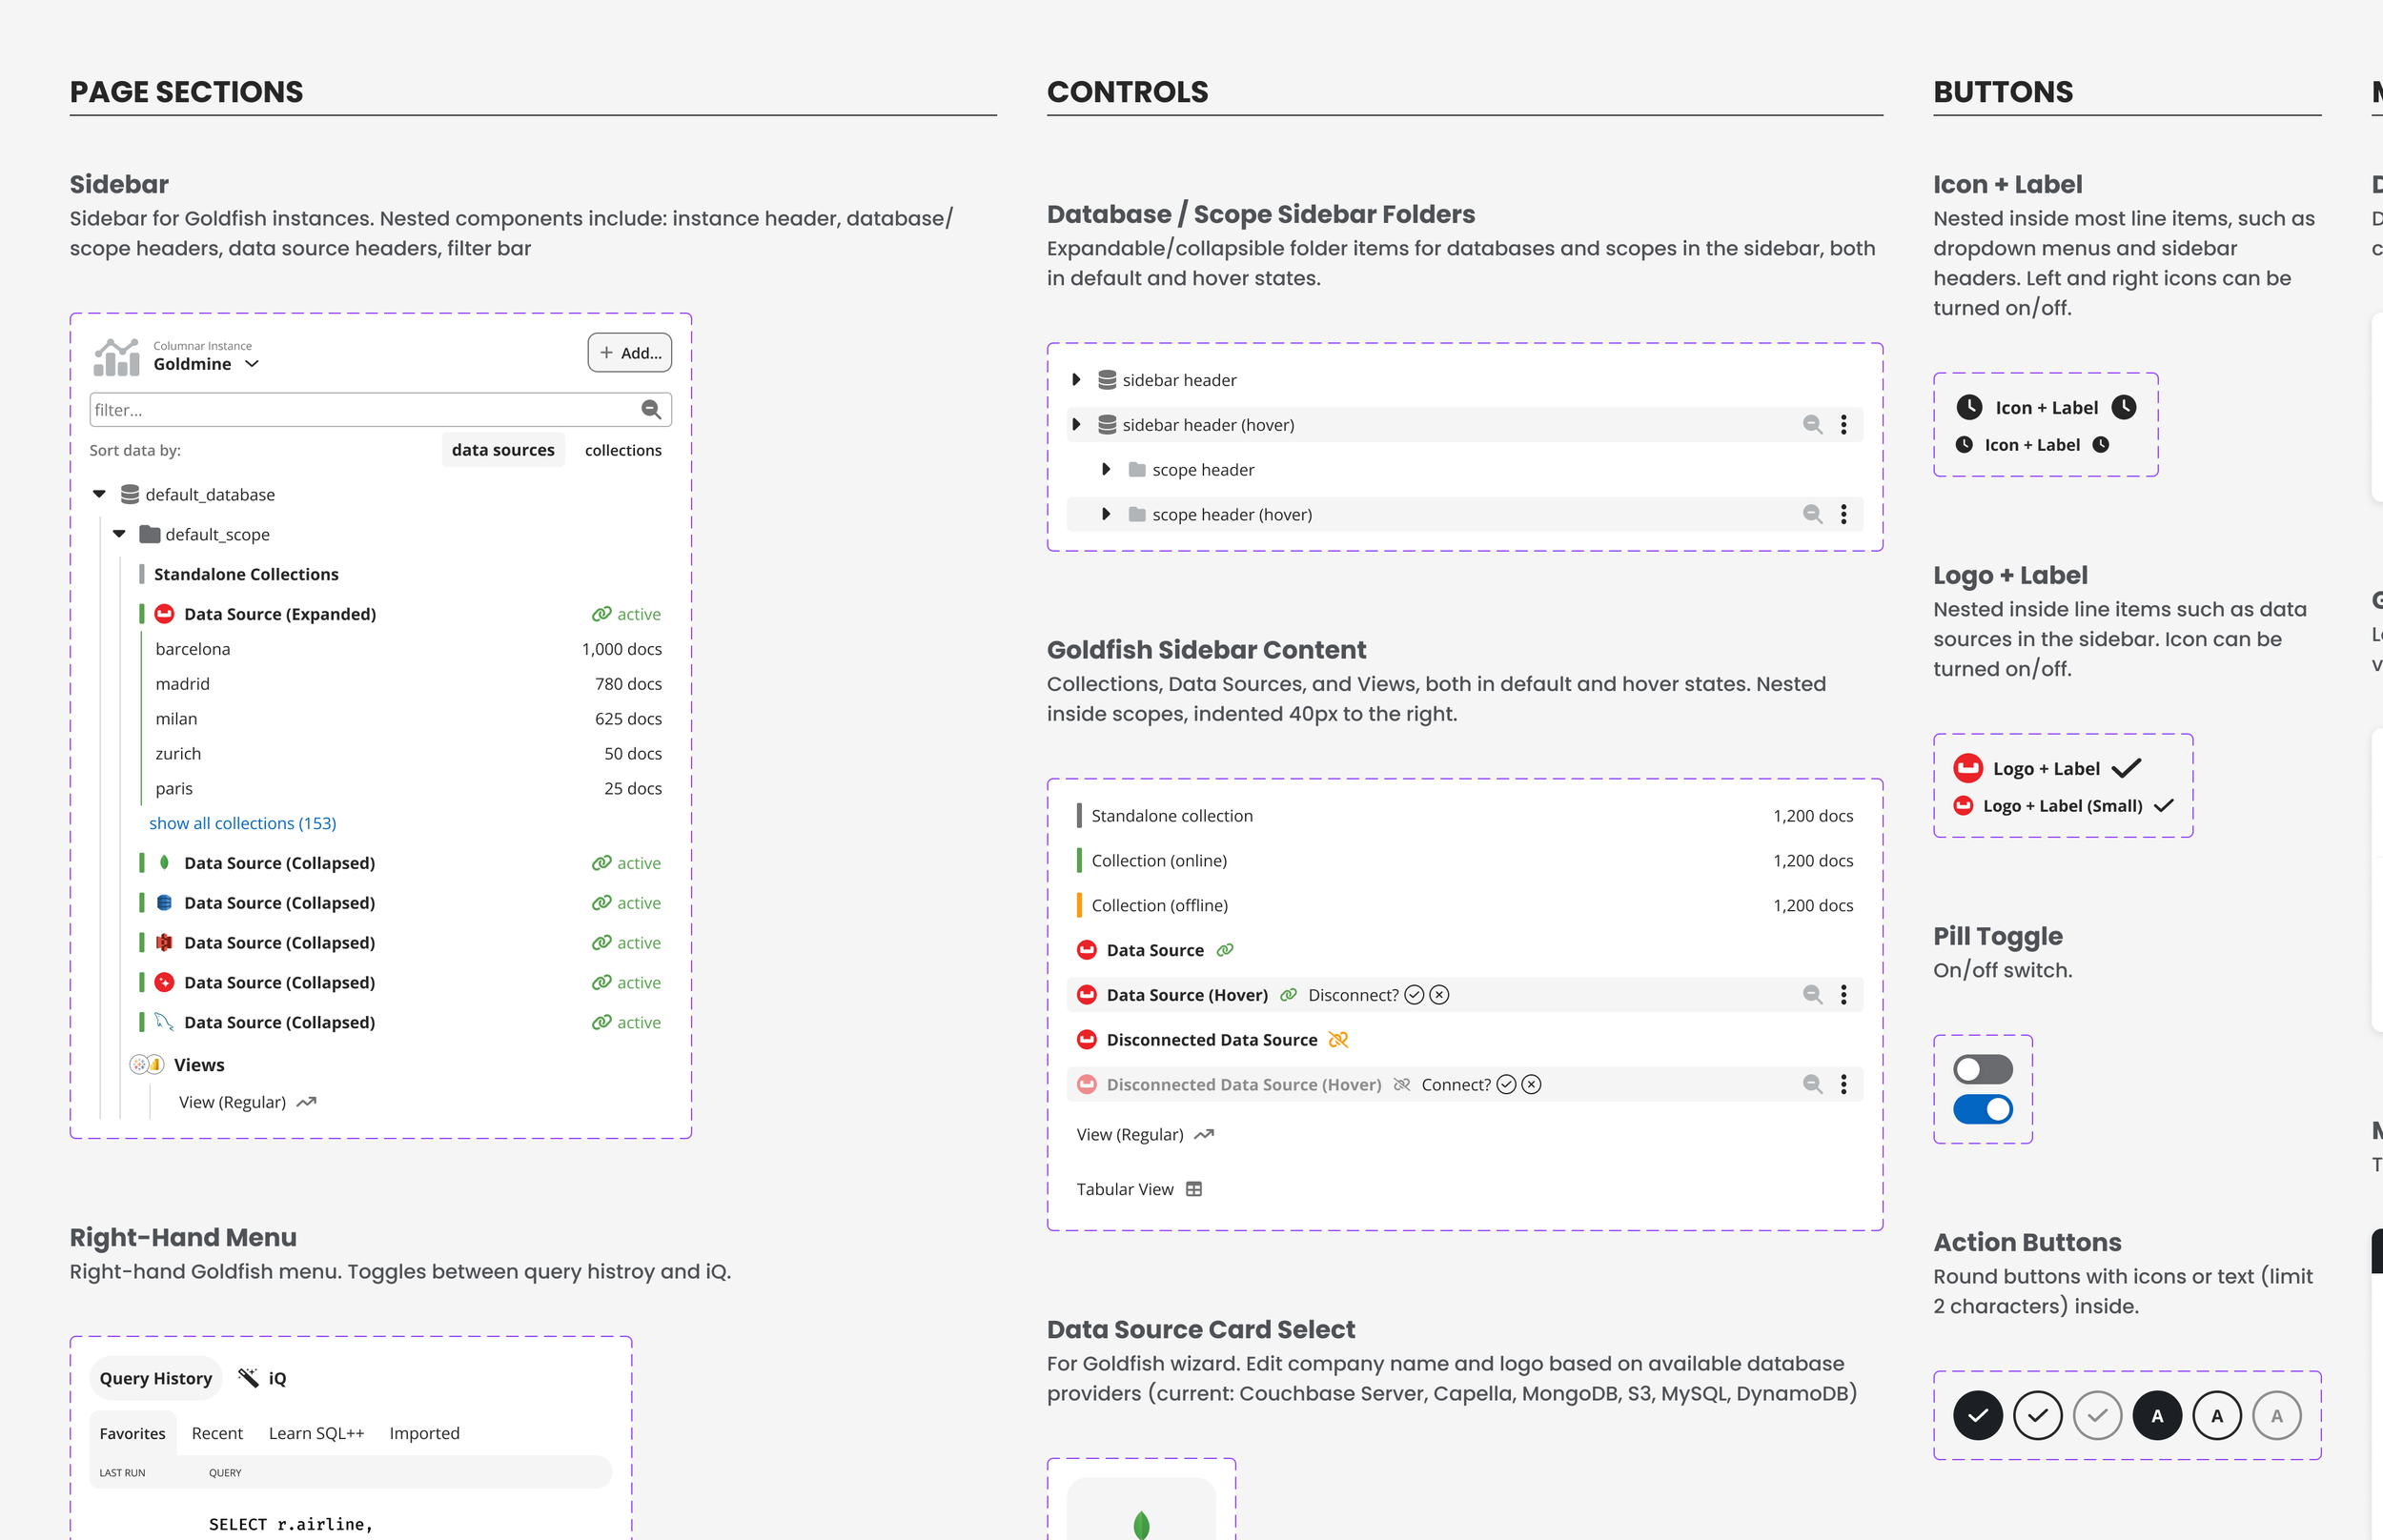2383x1540 pixels.
Task: Click the table icon next to Tabular View
Action: click(x=1193, y=1189)
